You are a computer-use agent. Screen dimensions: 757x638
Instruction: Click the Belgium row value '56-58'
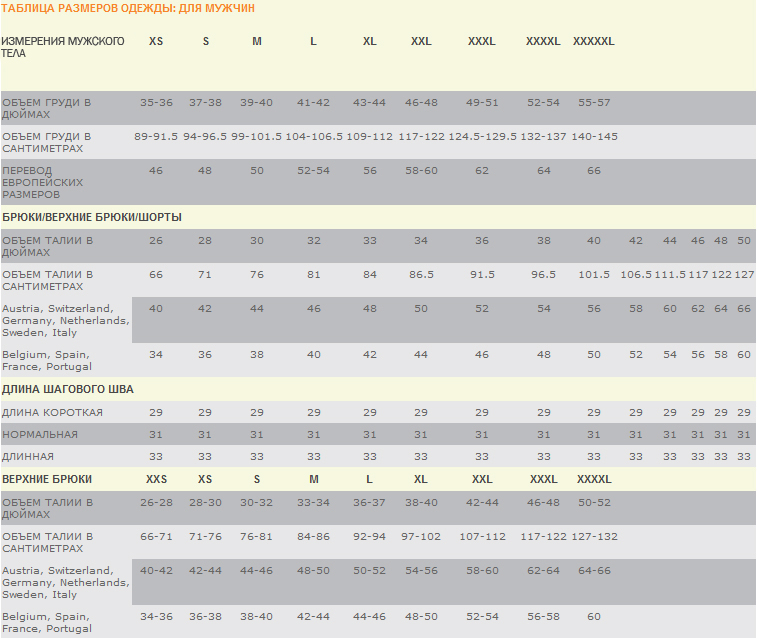544,617
